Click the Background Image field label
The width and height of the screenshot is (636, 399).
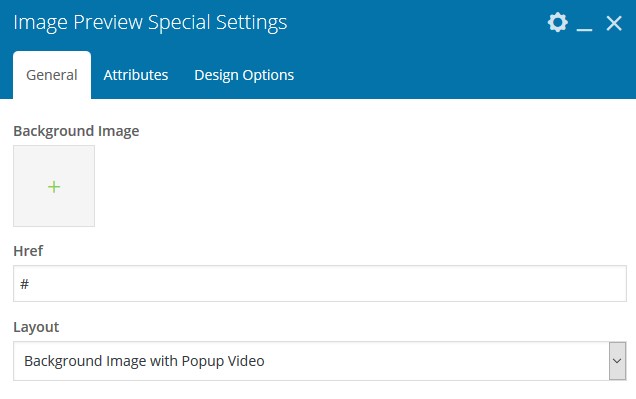pyautogui.click(x=76, y=131)
